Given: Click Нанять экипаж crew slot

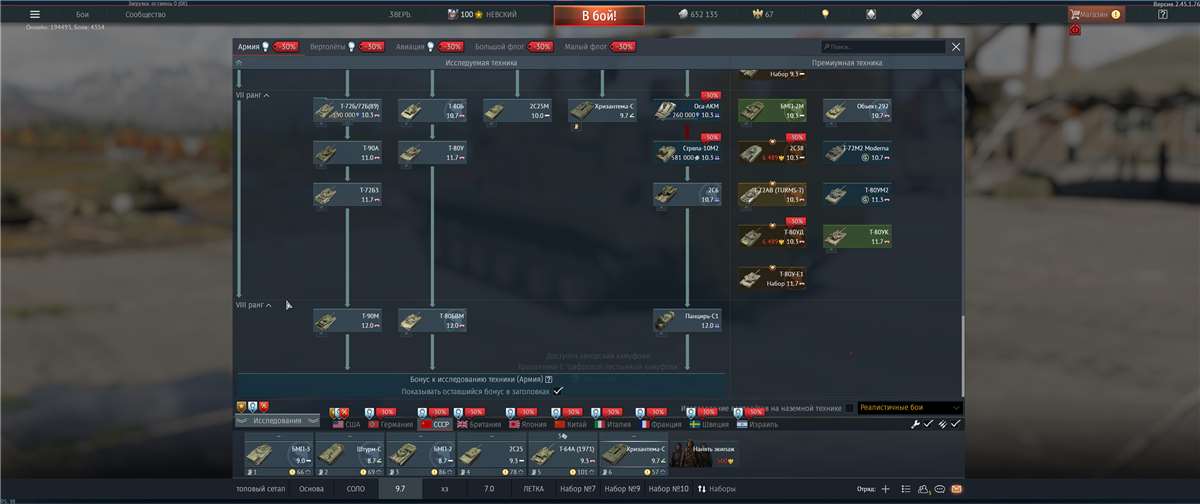Looking at the screenshot, I should pyautogui.click(x=706, y=454).
